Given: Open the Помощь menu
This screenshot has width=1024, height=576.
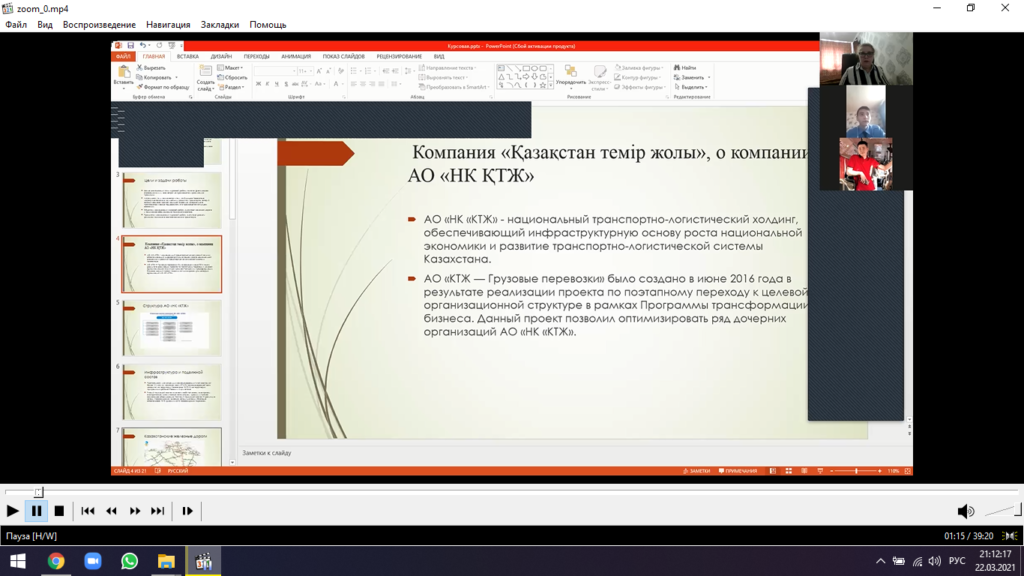Looking at the screenshot, I should click(268, 25).
